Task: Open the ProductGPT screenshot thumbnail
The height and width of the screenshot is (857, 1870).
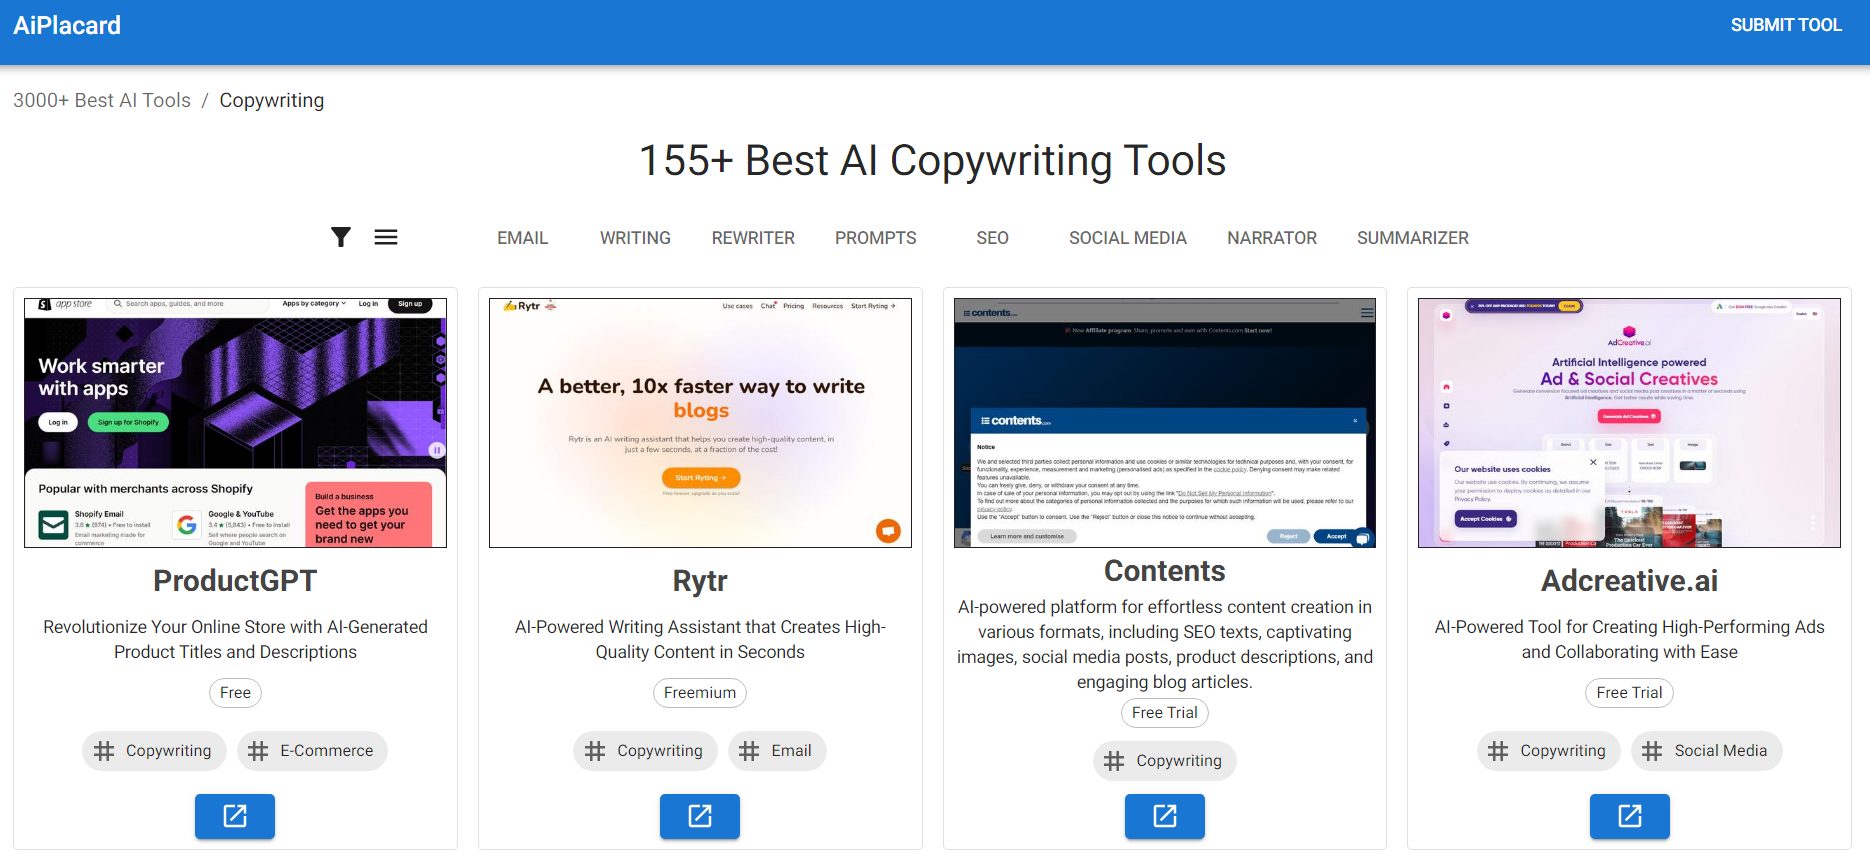Action: pos(235,423)
